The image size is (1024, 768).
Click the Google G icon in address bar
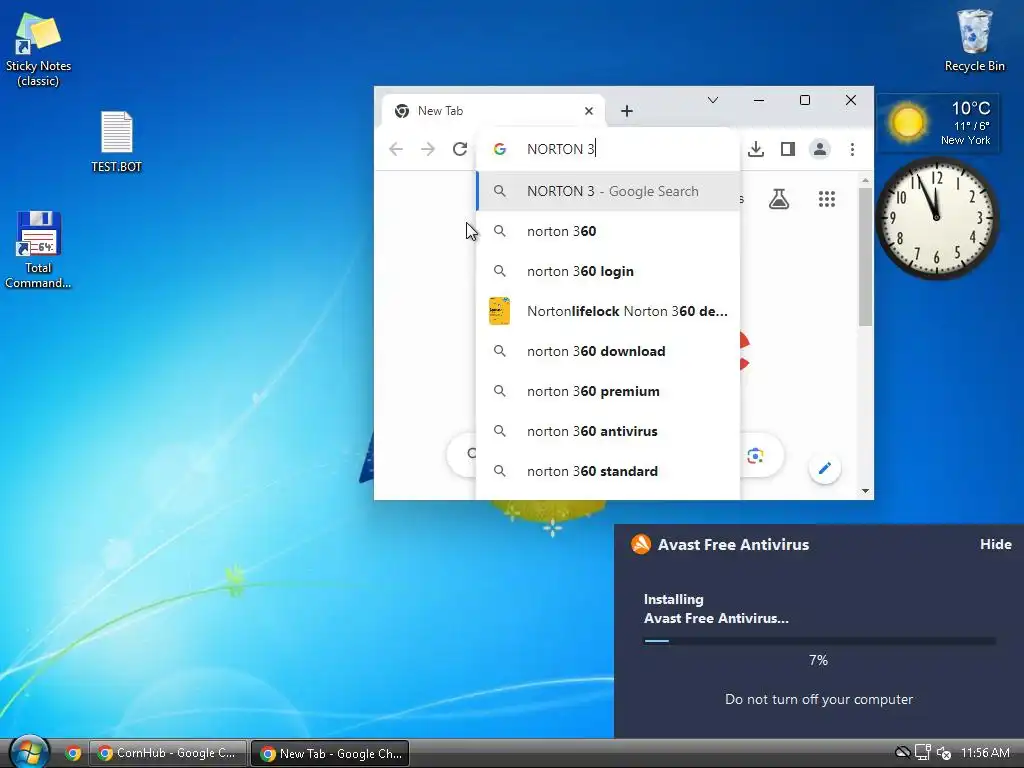point(500,149)
